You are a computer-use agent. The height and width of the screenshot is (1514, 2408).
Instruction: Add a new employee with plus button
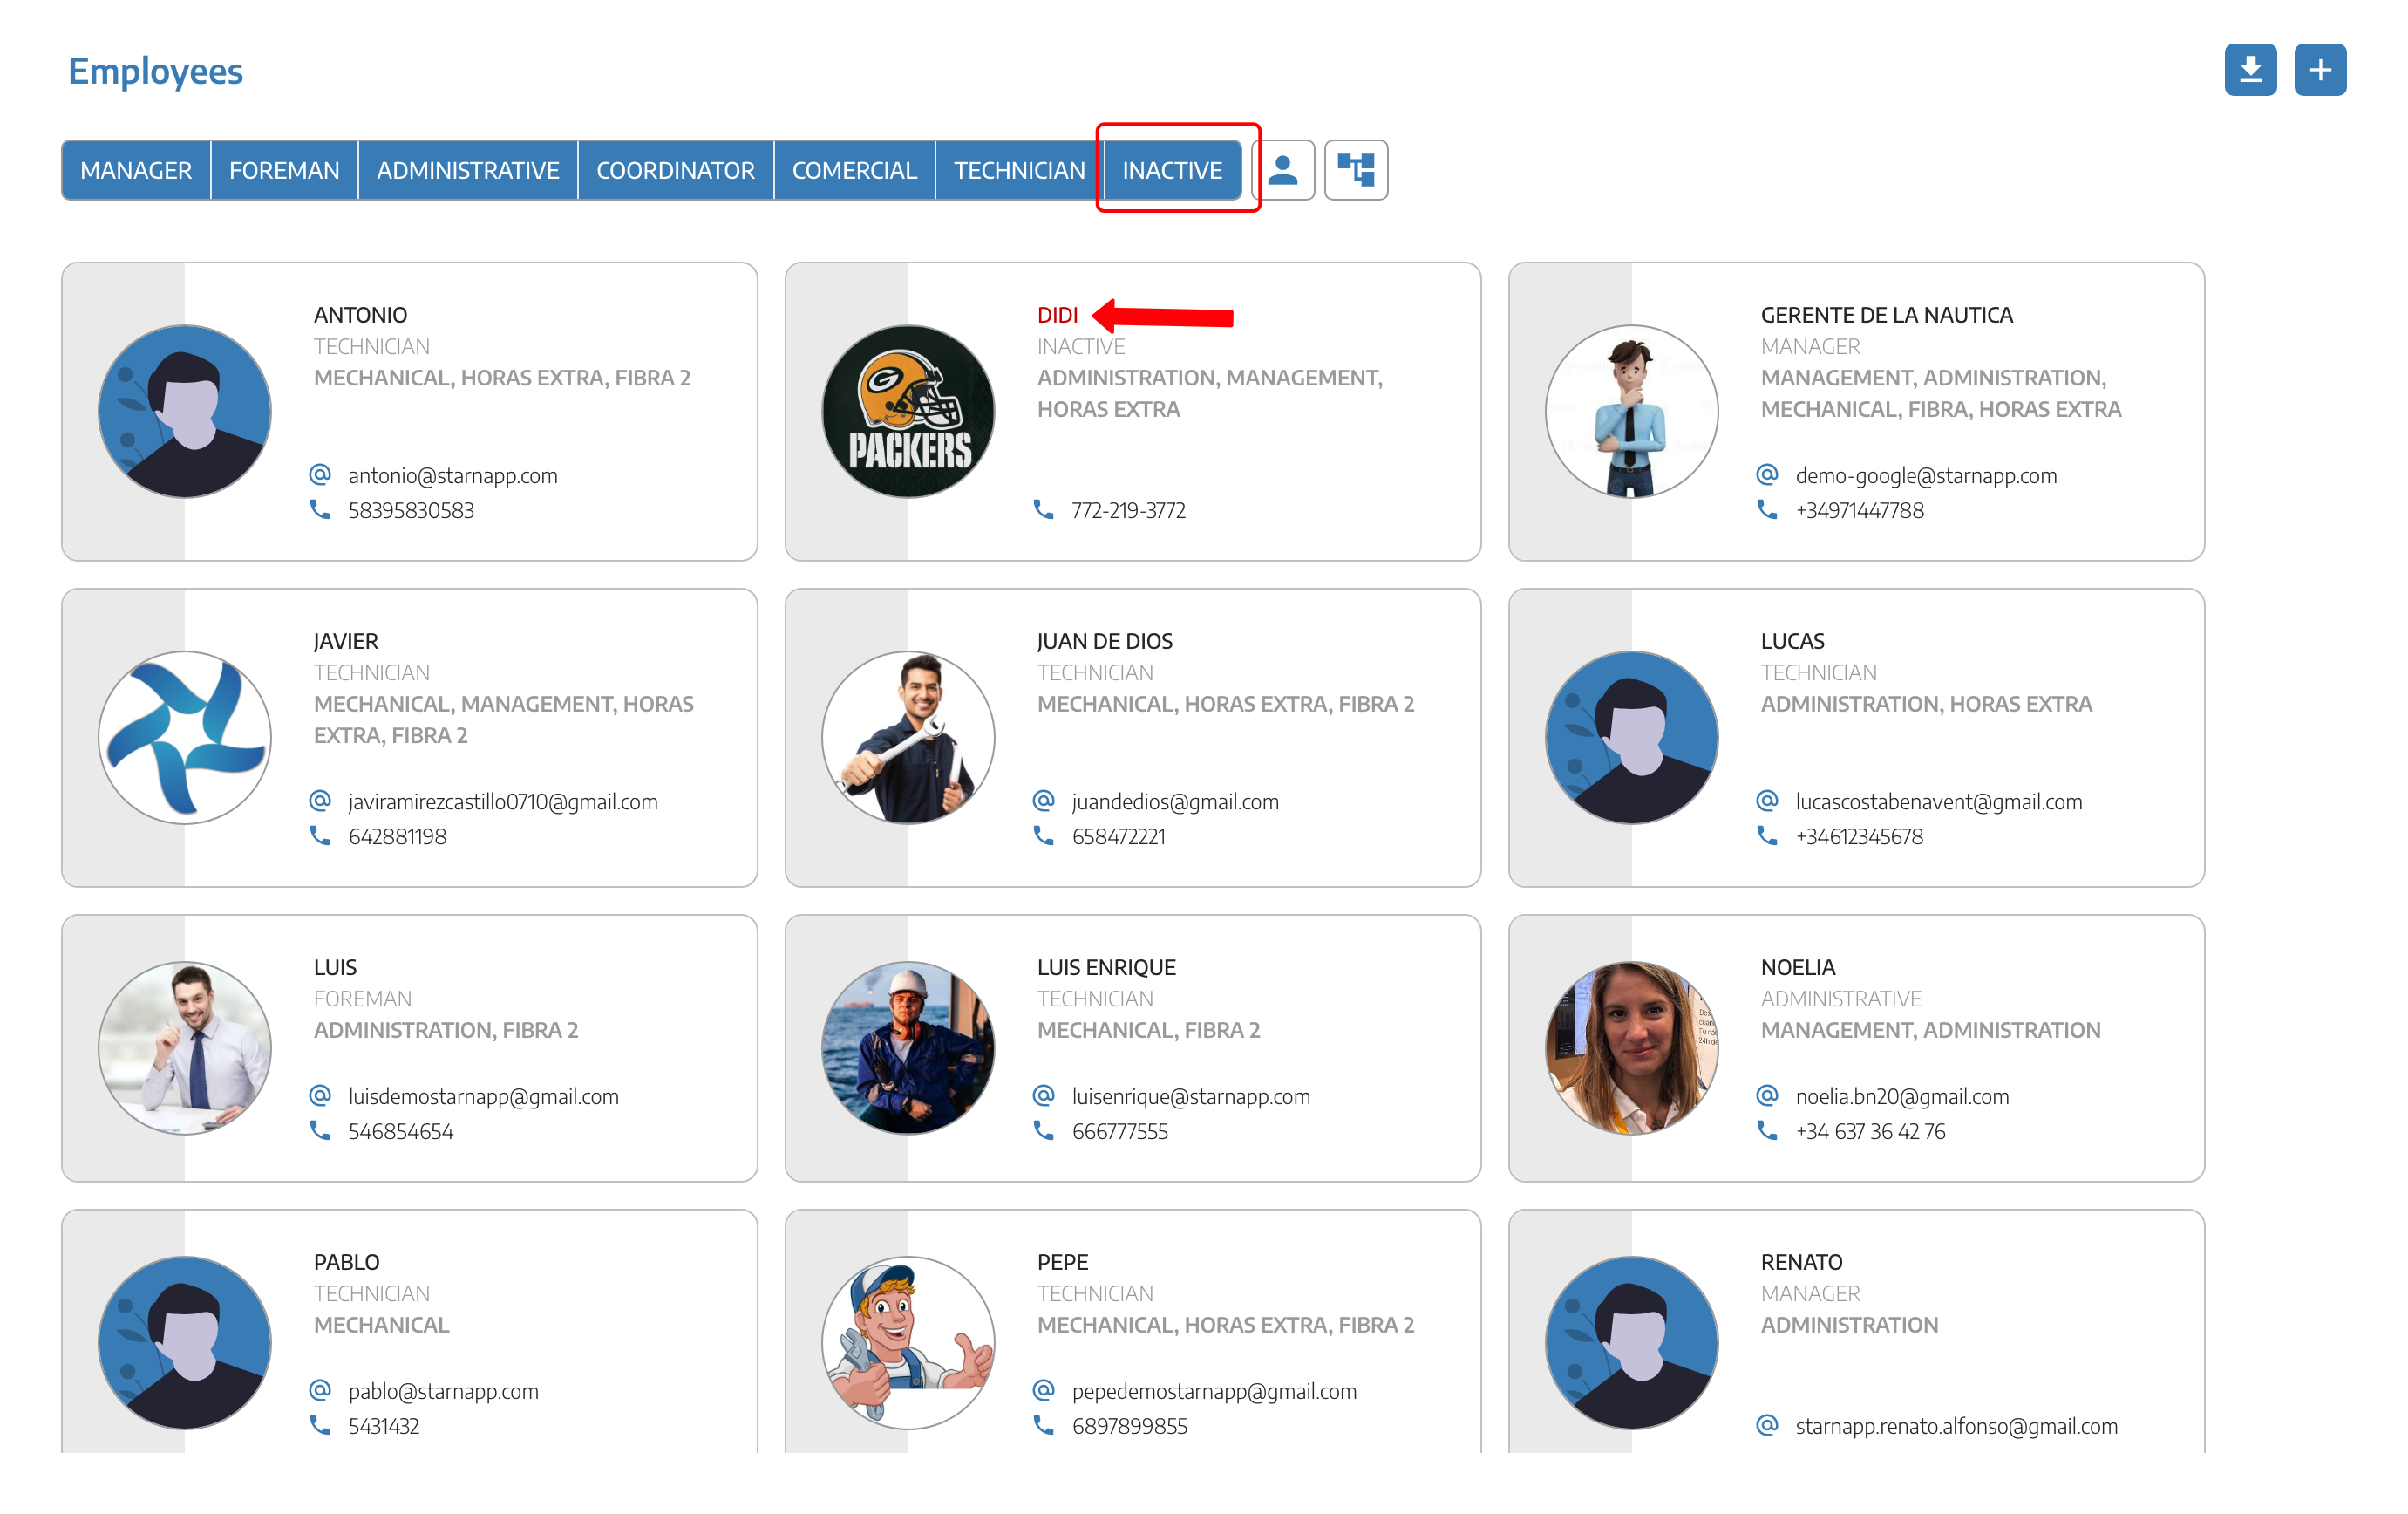point(2319,70)
